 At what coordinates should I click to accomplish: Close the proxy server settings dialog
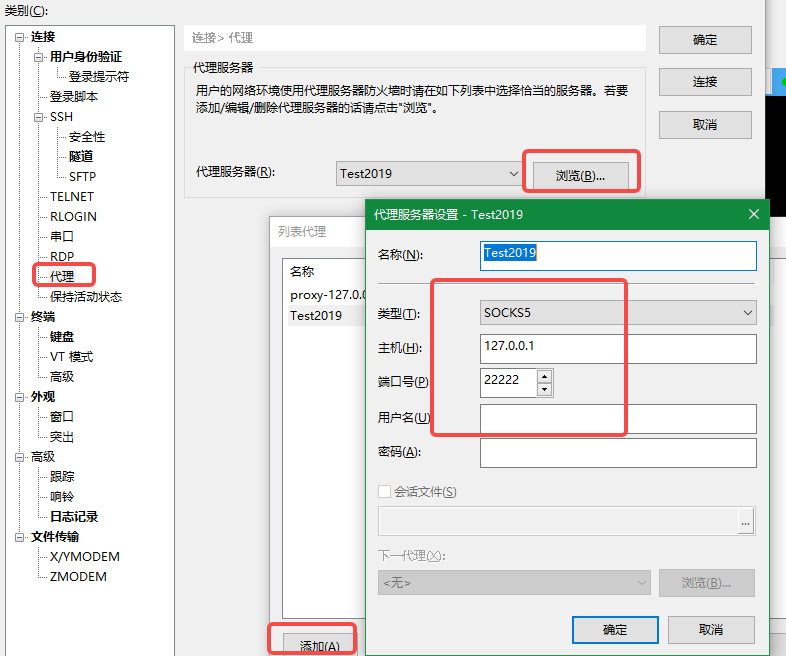753,214
